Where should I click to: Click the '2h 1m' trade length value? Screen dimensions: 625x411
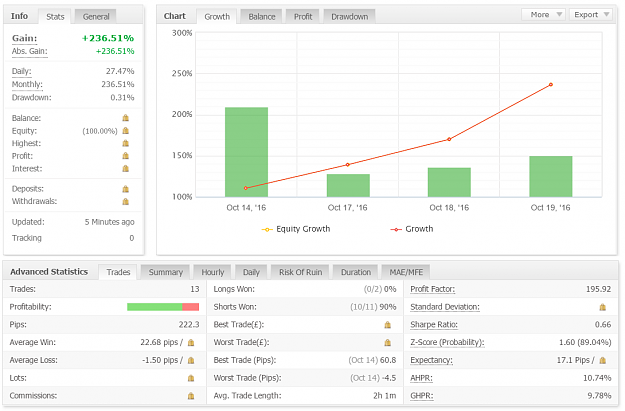click(385, 396)
